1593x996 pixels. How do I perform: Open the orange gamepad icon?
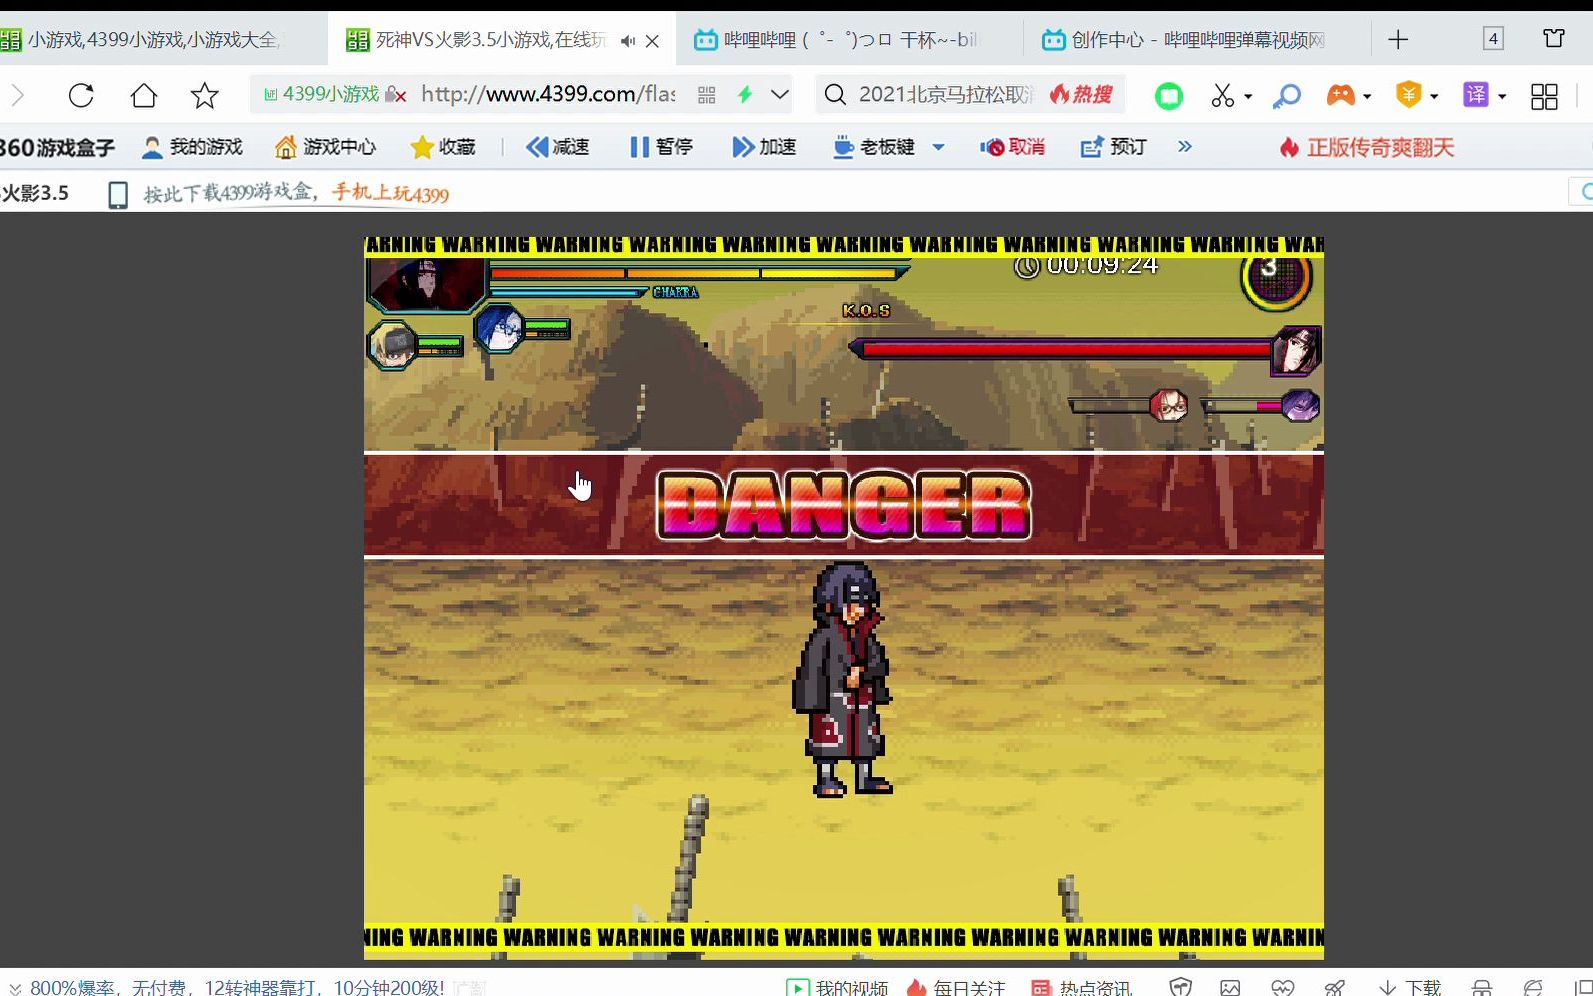[1340, 95]
